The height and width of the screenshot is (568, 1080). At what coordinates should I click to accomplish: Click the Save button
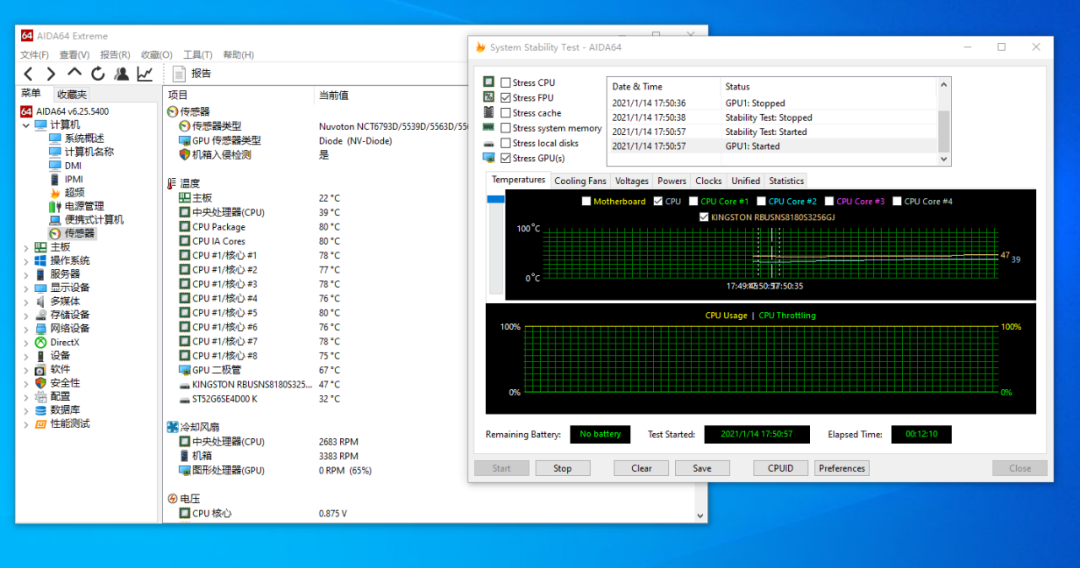point(702,468)
